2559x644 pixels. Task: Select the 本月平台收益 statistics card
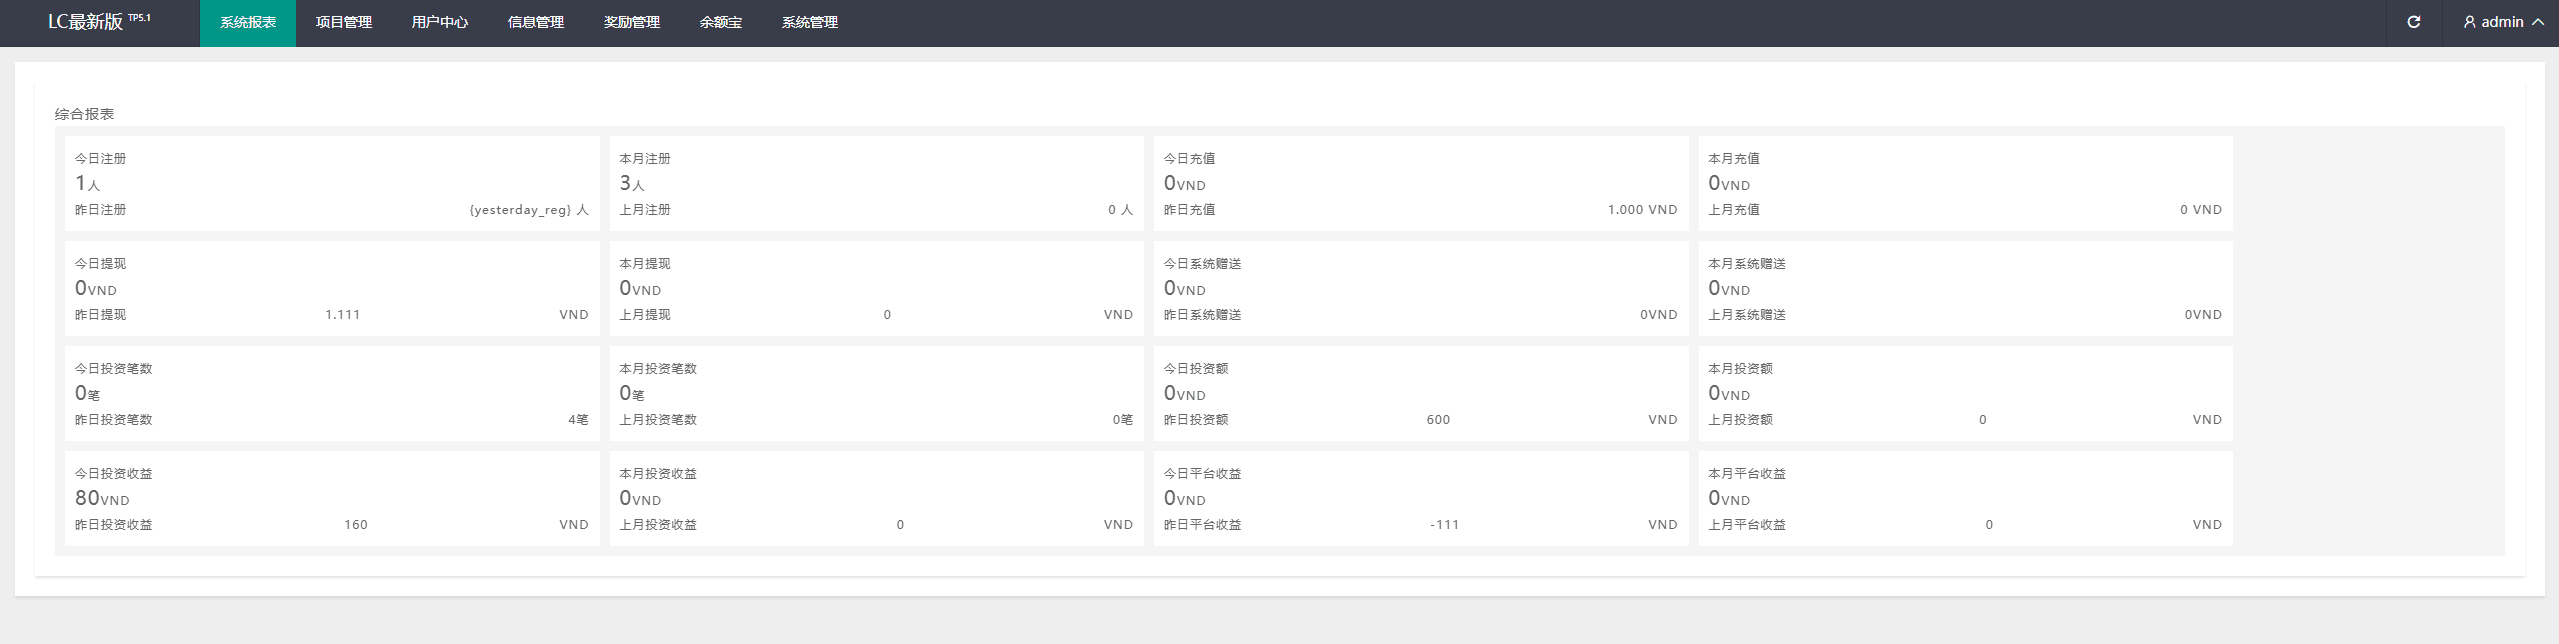[x=1965, y=499]
